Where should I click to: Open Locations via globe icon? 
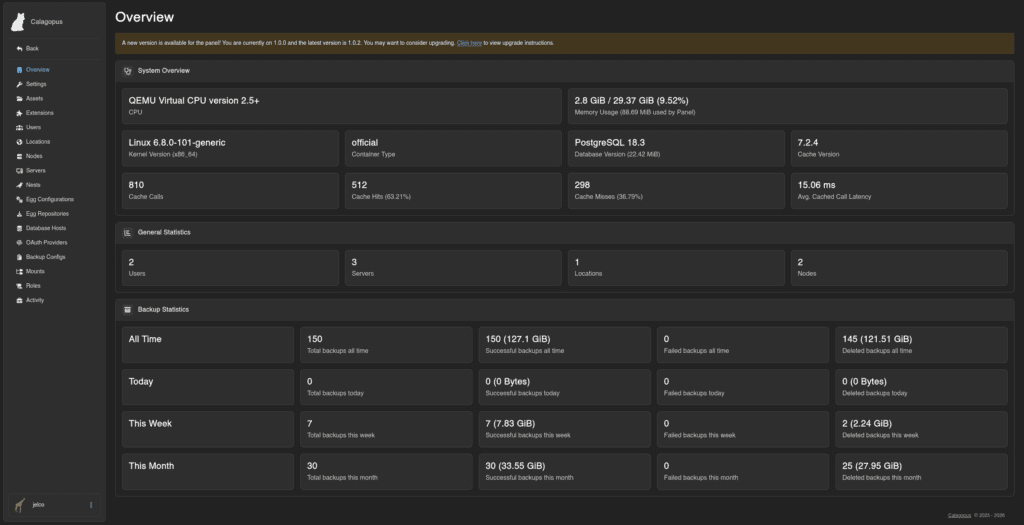(20, 142)
